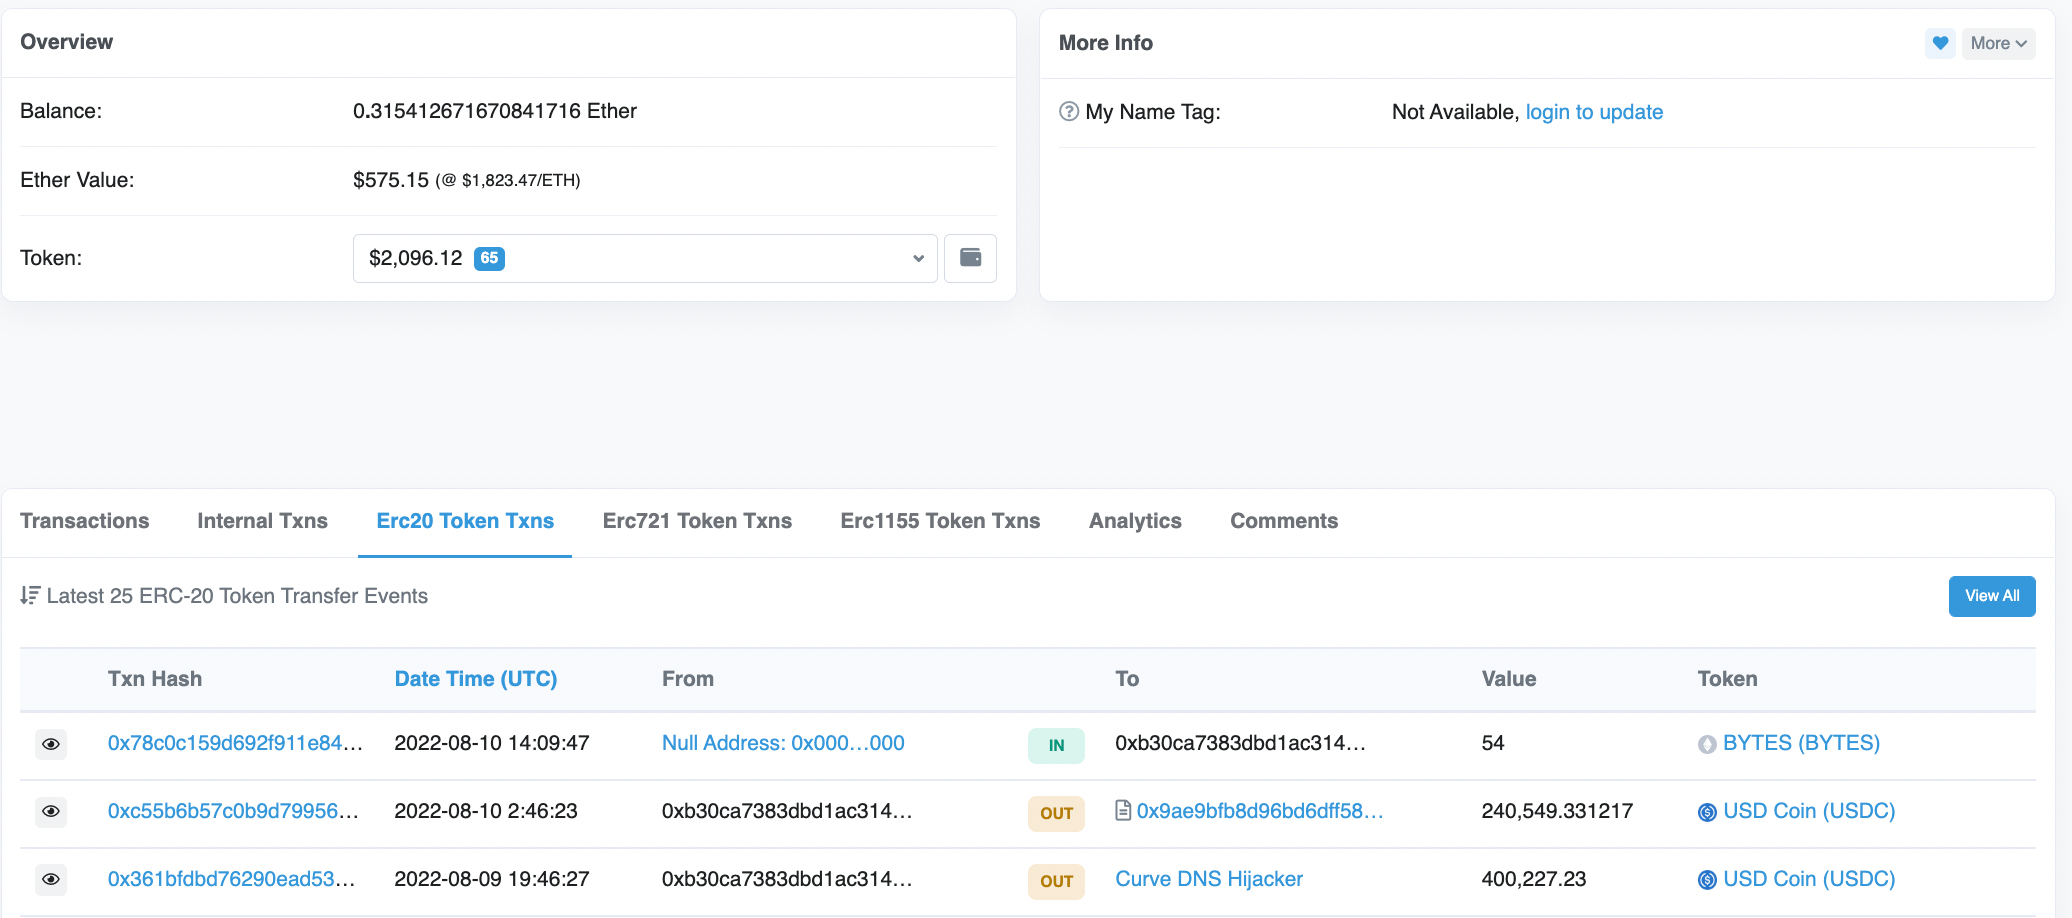Open transaction hash 0xc55b6b57c0b9d79956…
Viewport: 2072px width, 918px height.
(x=233, y=811)
